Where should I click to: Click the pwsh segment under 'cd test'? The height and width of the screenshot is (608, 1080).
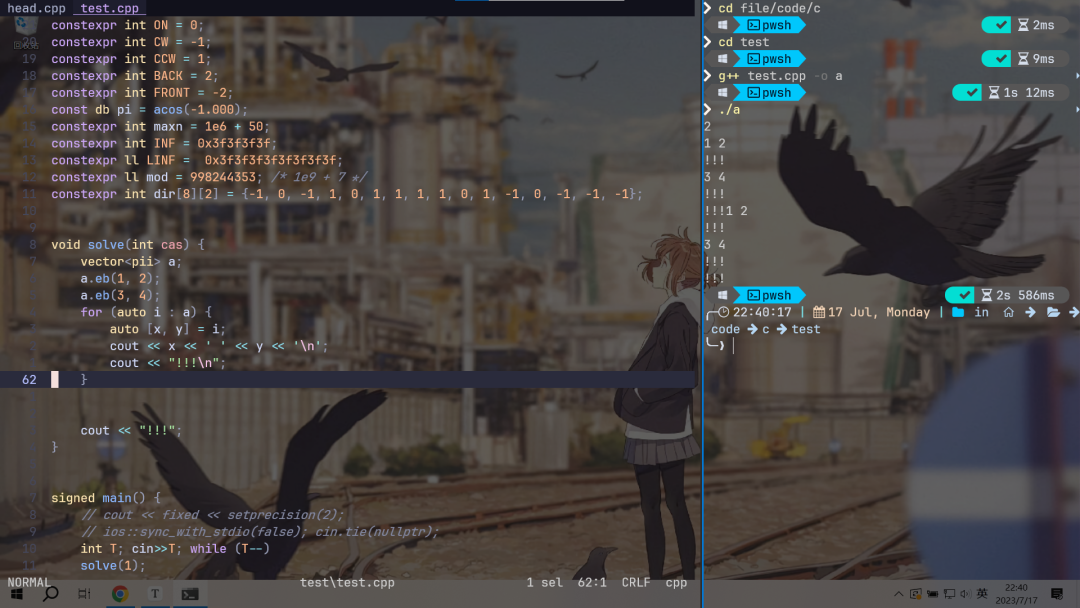769,59
